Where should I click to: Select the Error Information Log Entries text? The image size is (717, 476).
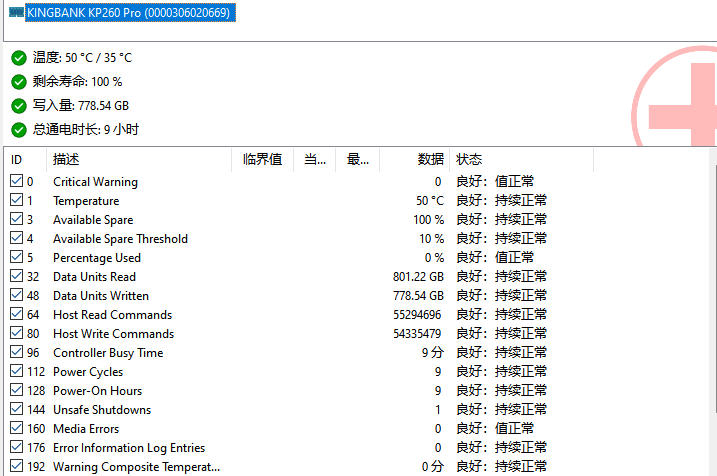point(129,448)
